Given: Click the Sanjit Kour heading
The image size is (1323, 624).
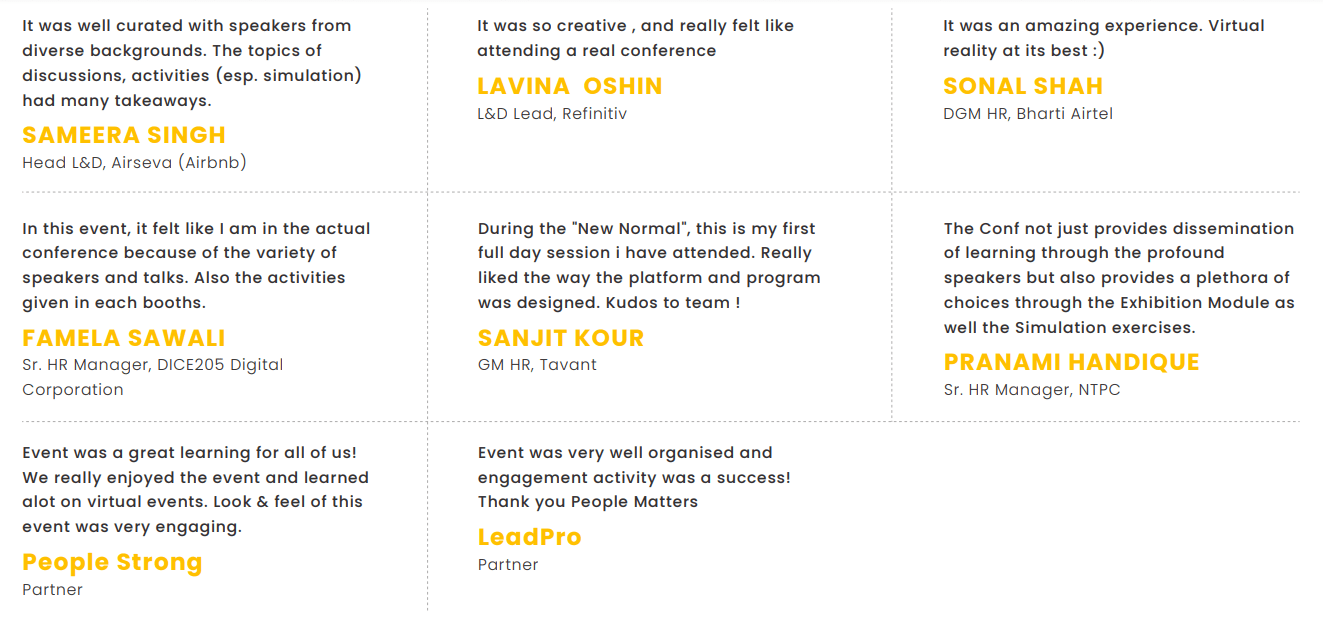Looking at the screenshot, I should tap(561, 338).
